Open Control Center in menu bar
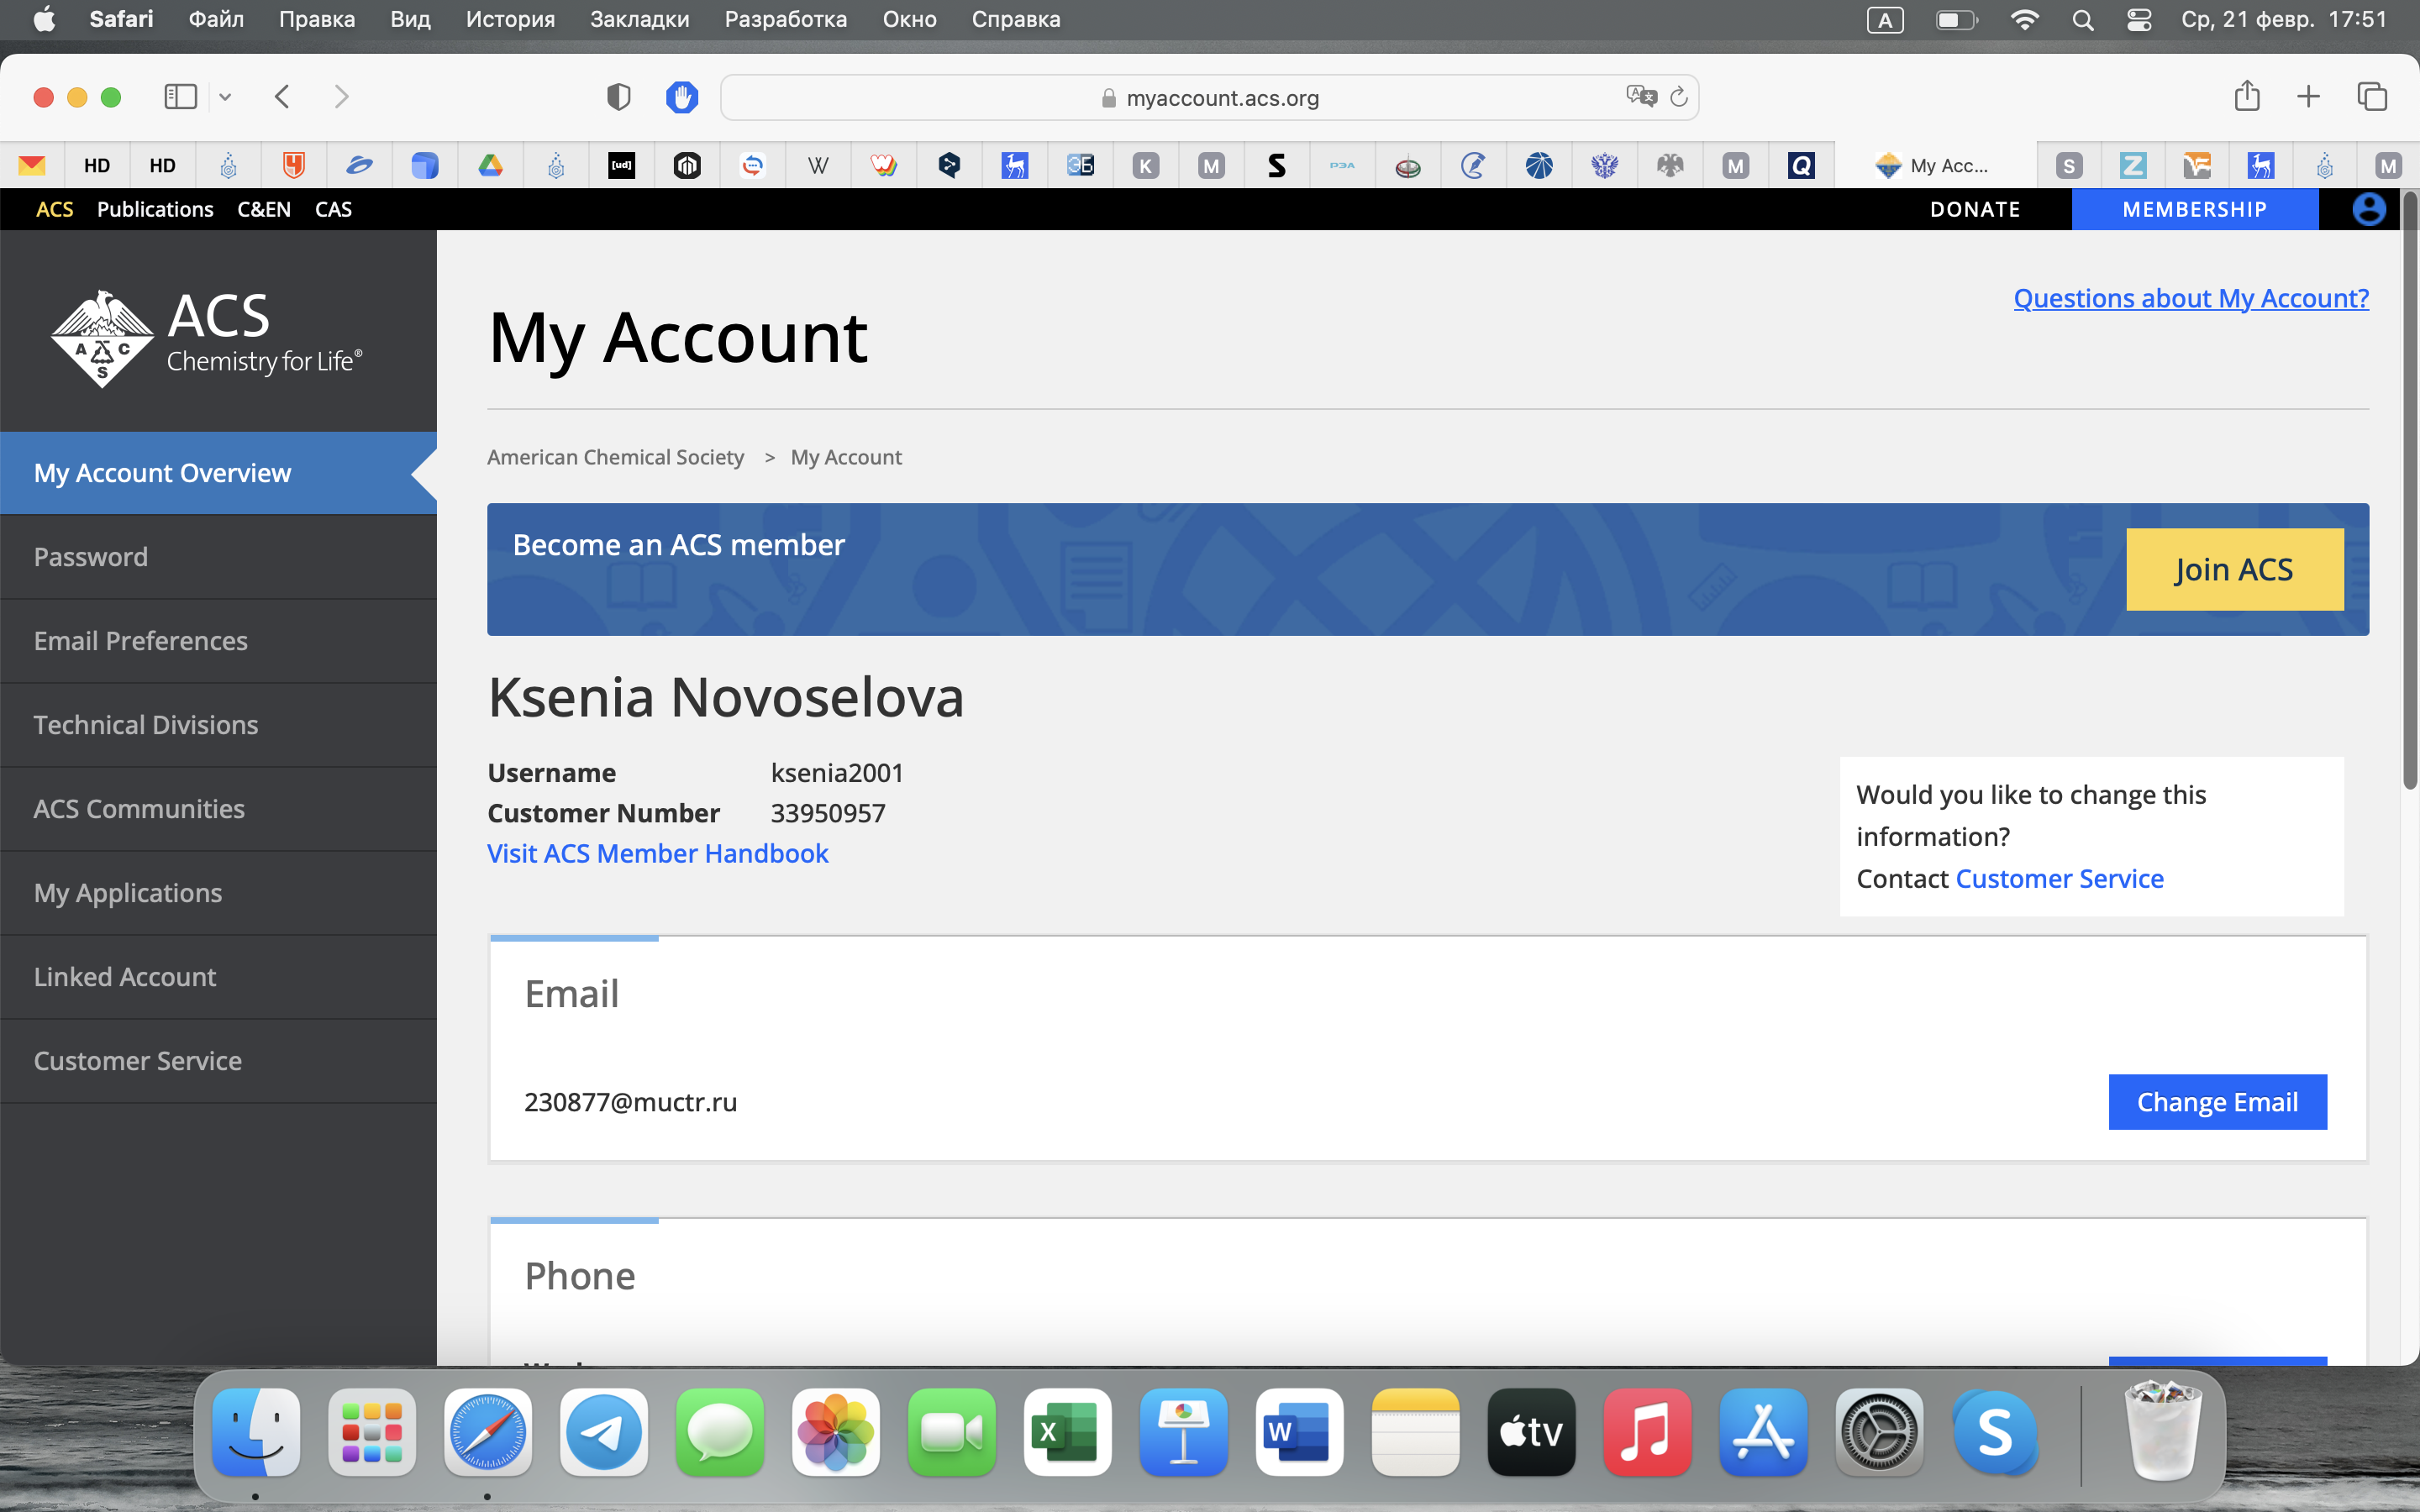 coord(2139,19)
